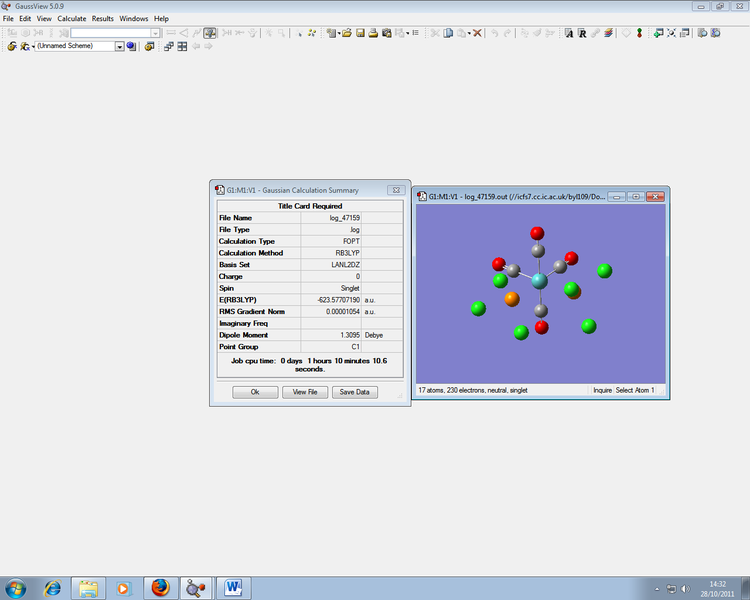Open the Results menu
The width and height of the screenshot is (750, 600).
(x=103, y=19)
